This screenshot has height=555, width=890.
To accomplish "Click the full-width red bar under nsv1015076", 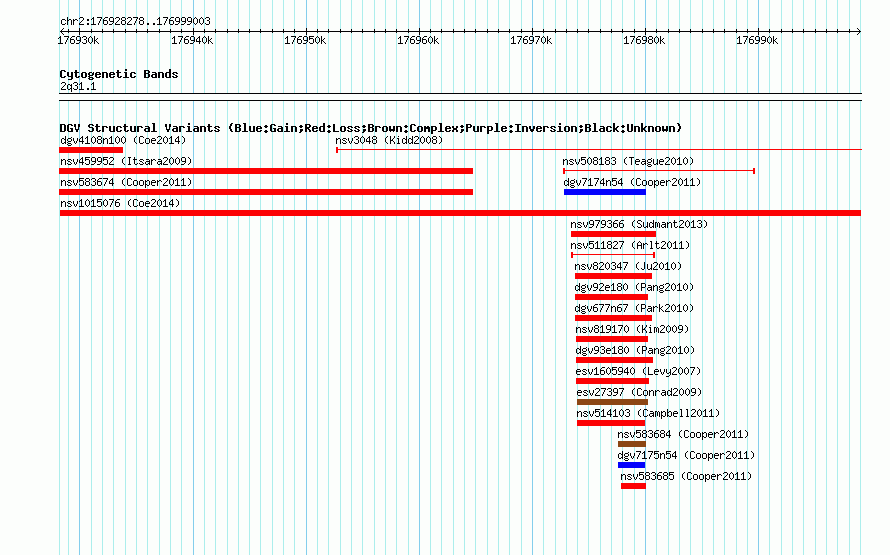I will [x=460, y=213].
